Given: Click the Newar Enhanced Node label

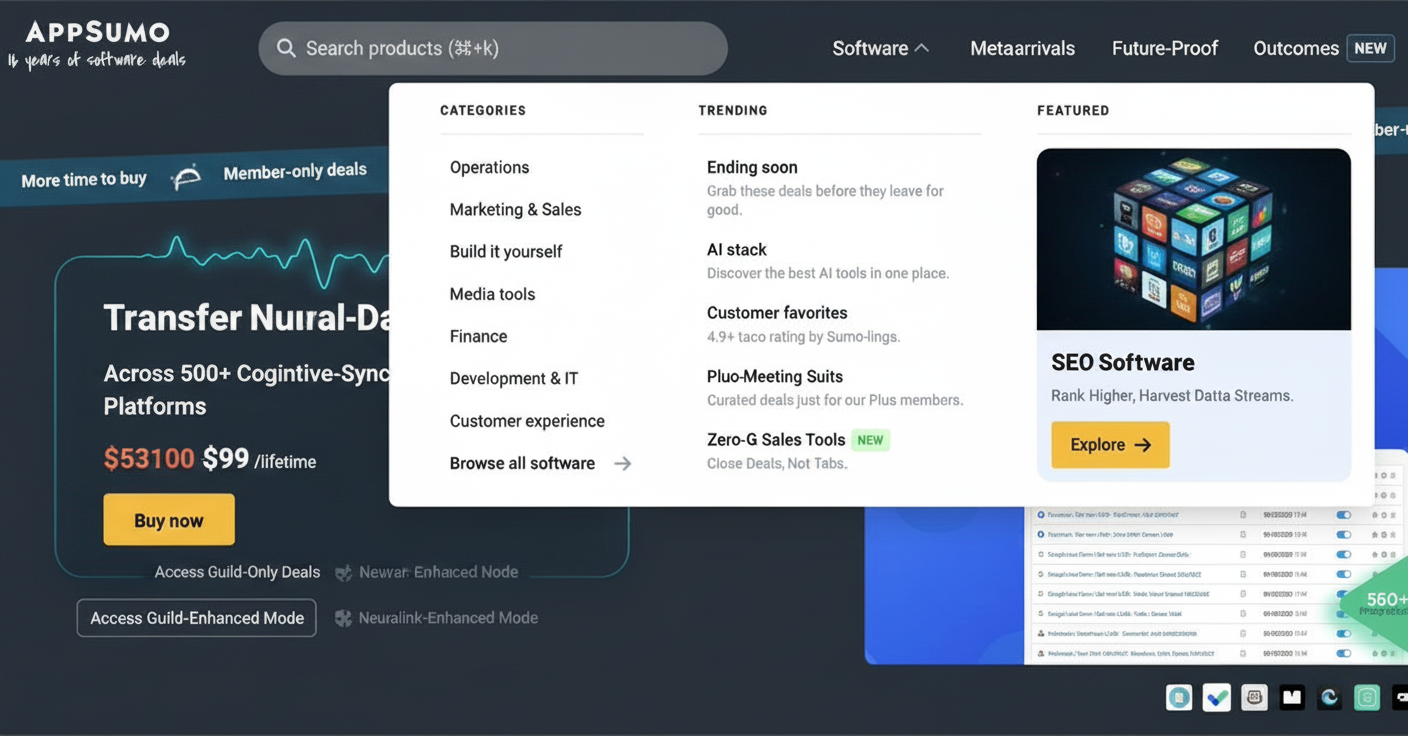Looking at the screenshot, I should pyautogui.click(x=438, y=572).
